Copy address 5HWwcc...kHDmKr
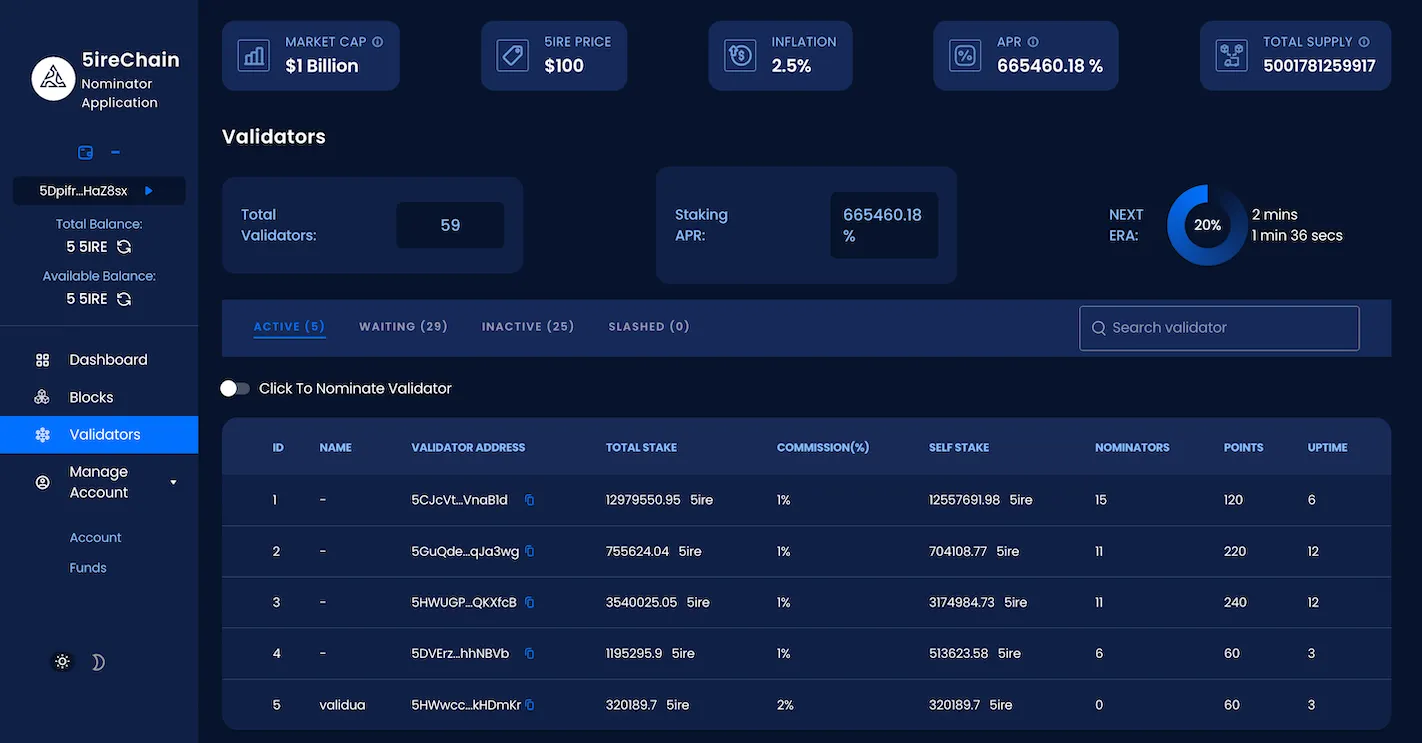This screenshot has width=1422, height=743. tap(529, 705)
